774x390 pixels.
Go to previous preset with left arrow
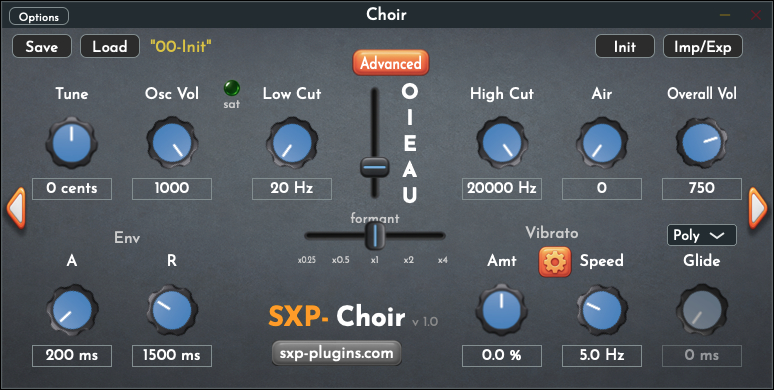click(16, 208)
